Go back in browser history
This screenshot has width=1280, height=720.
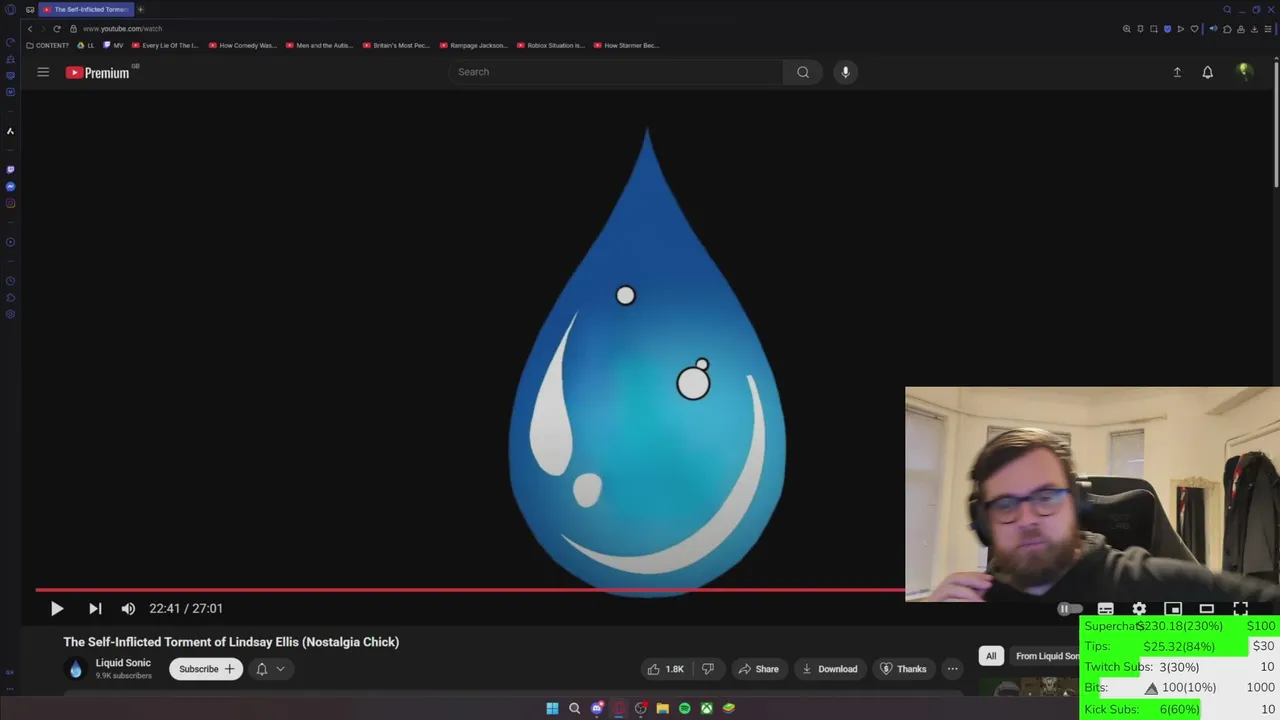pyautogui.click(x=30, y=29)
